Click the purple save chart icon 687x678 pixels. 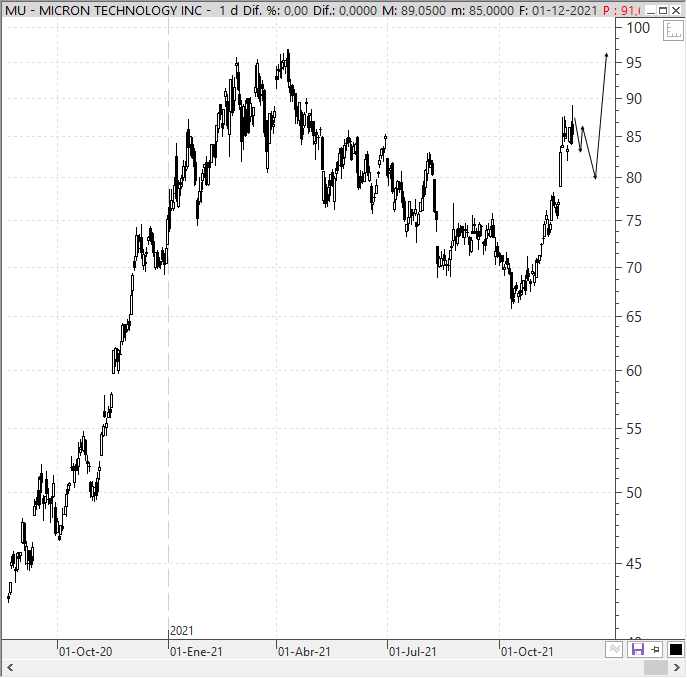tap(637, 649)
